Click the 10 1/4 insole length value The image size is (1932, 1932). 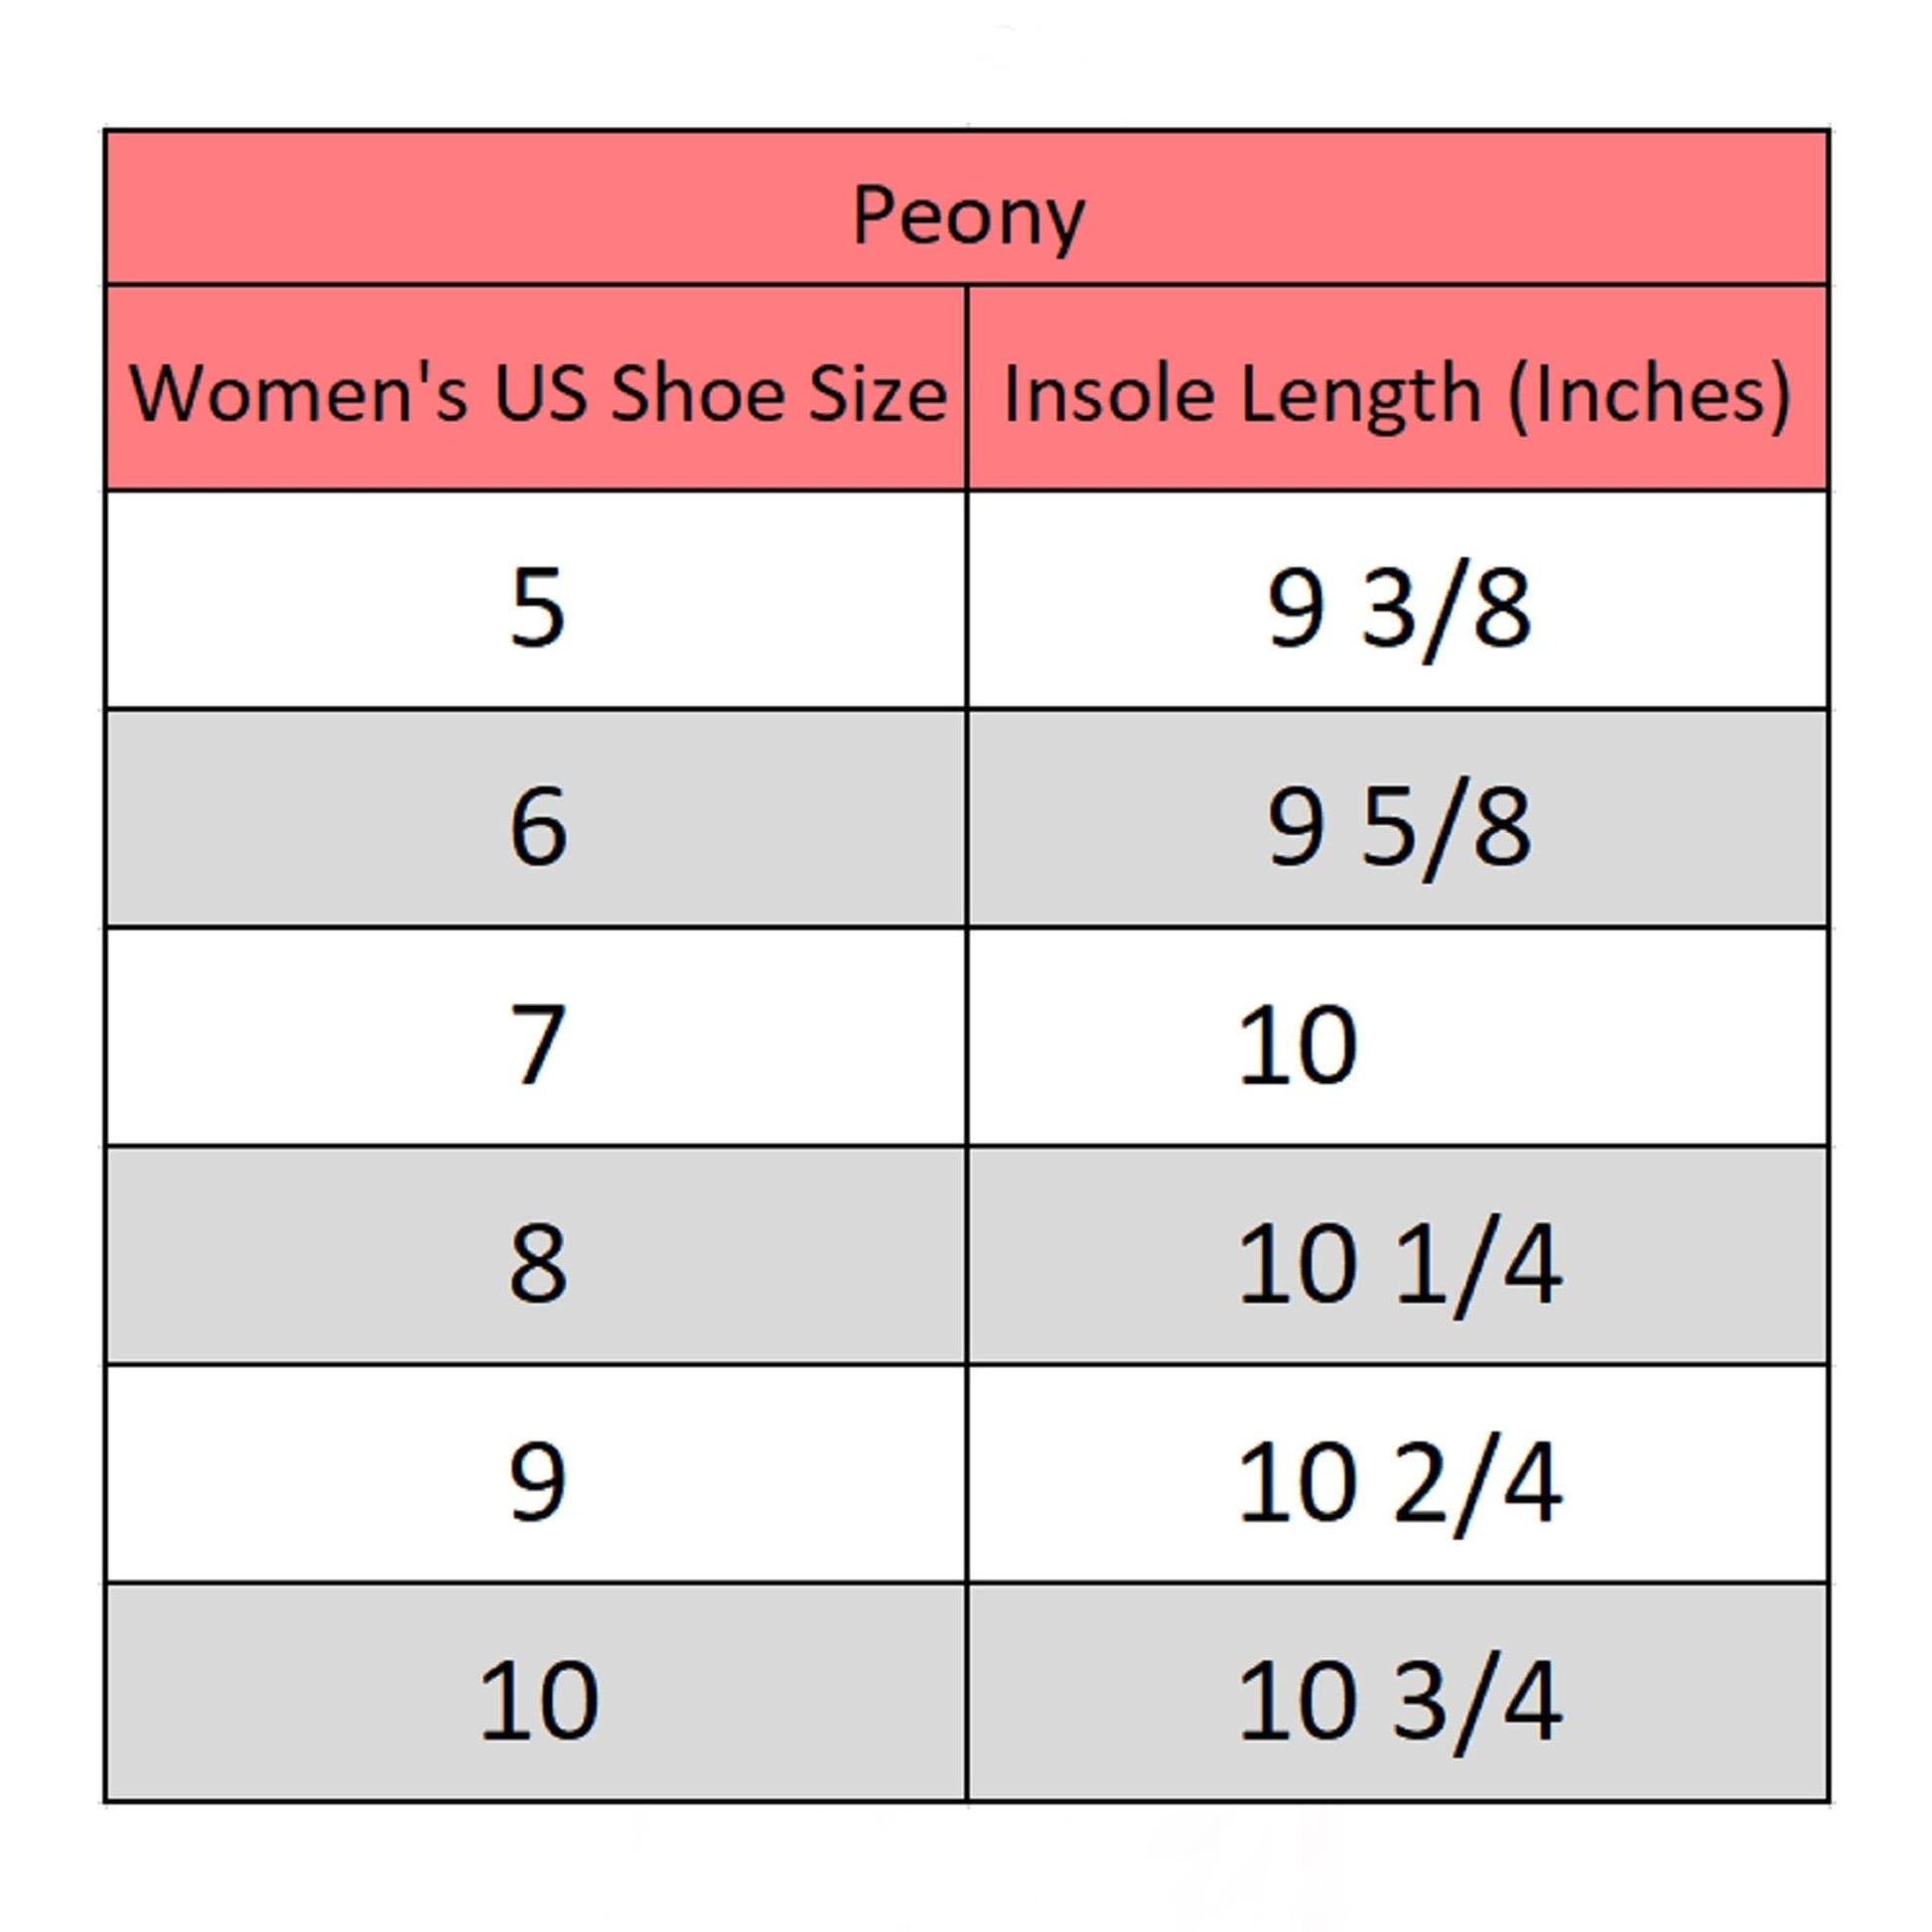point(1398,1265)
